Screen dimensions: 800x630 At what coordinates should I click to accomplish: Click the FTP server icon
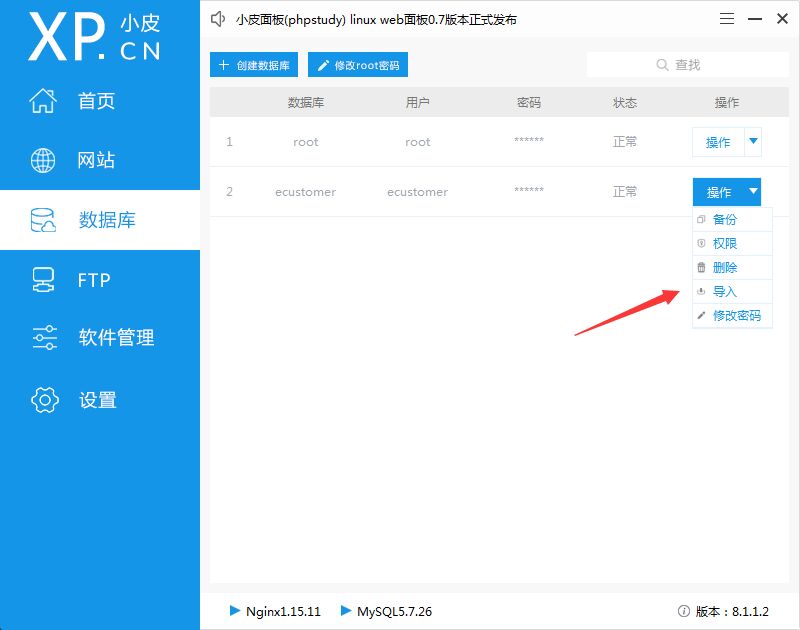tap(43, 280)
